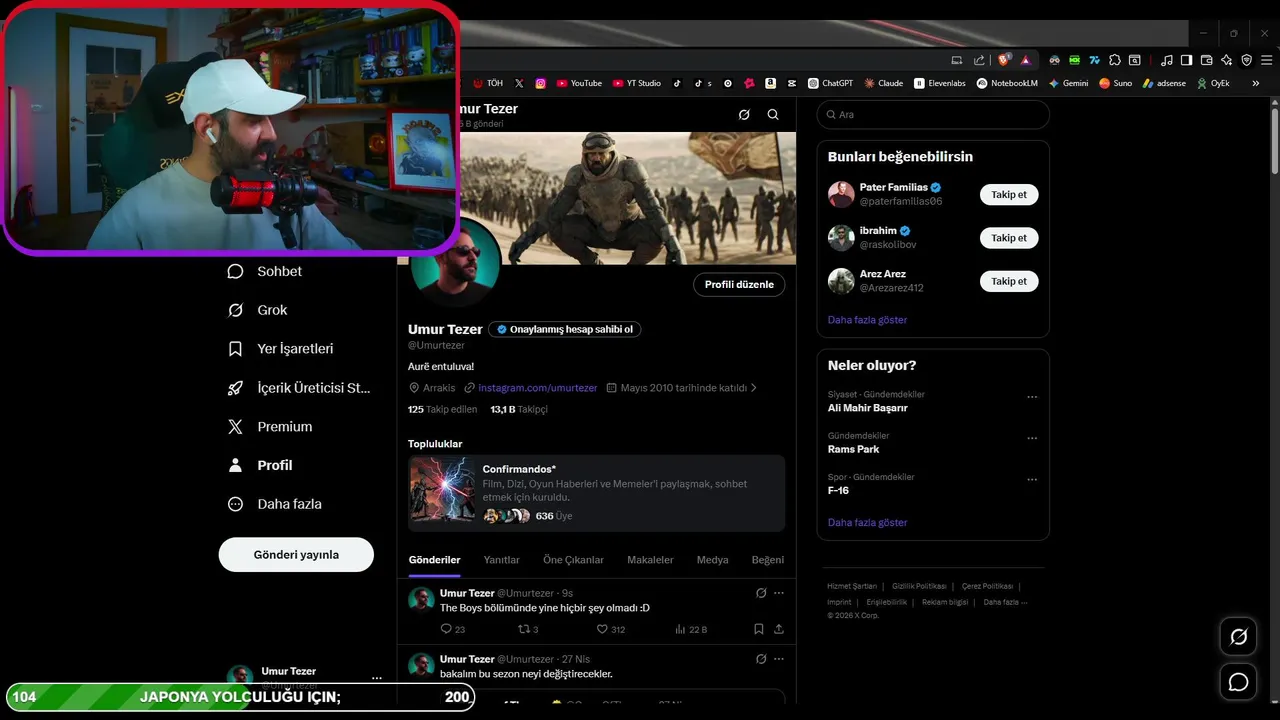Grok icon on The Boys post
This screenshot has width=1280, height=720.
click(761, 593)
